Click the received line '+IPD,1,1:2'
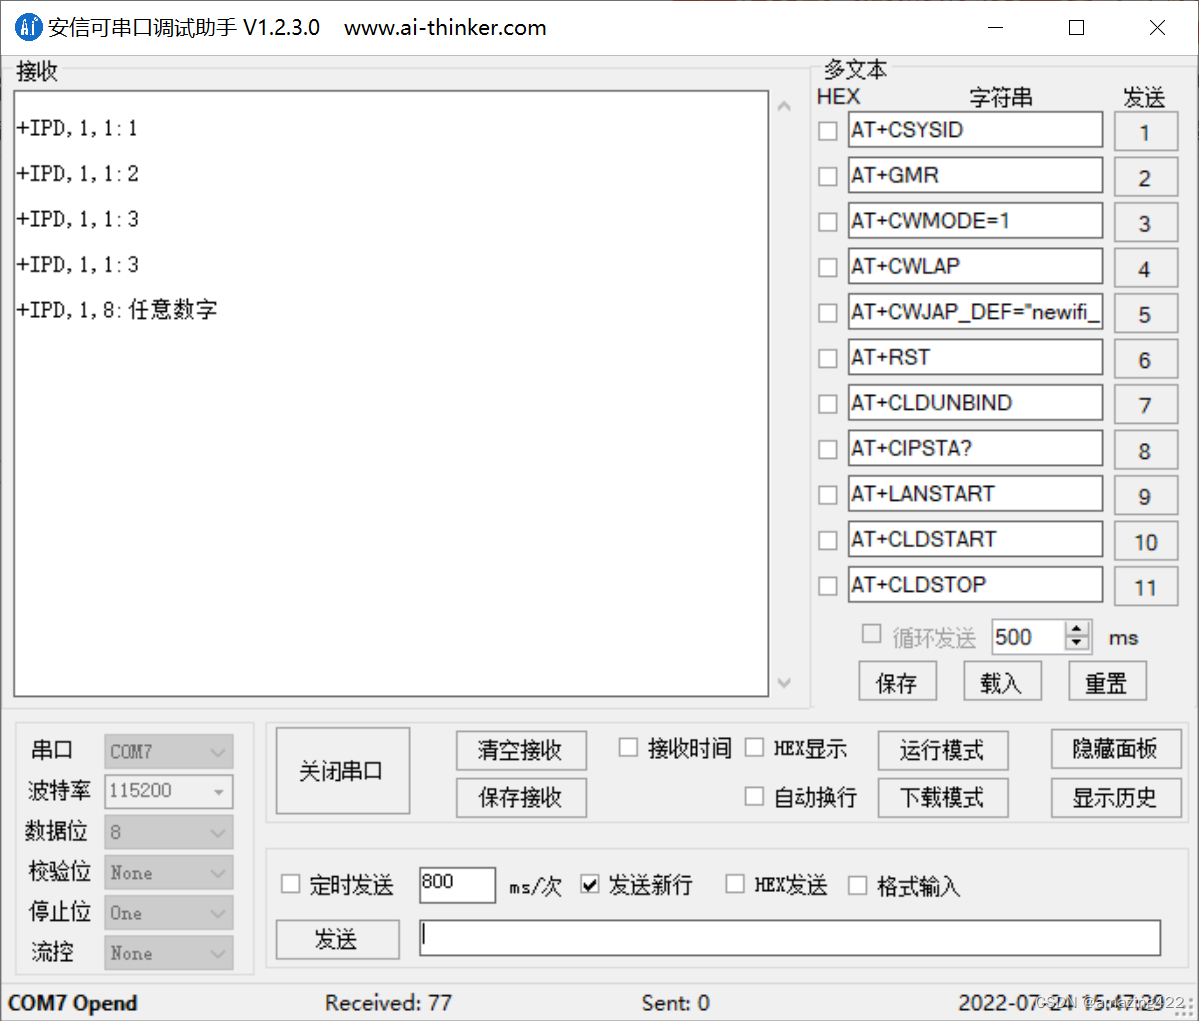1199x1021 pixels. 78,174
